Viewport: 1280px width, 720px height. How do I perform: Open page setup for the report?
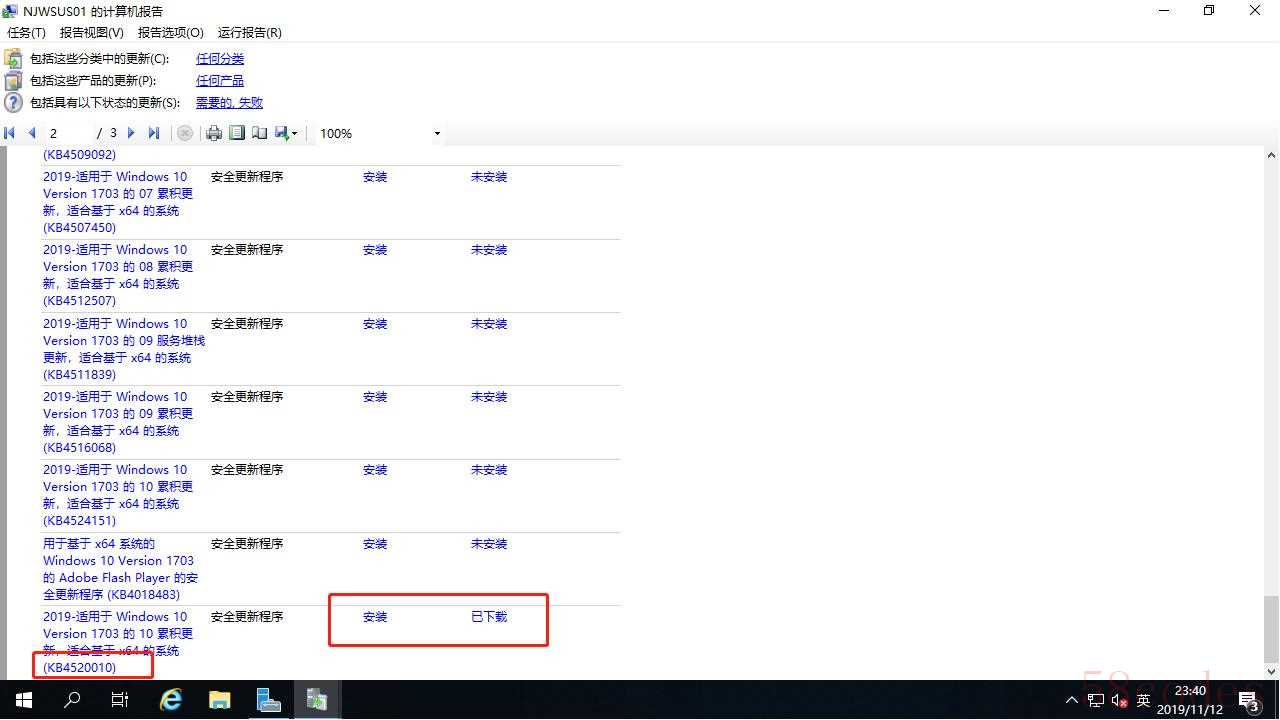coord(259,133)
